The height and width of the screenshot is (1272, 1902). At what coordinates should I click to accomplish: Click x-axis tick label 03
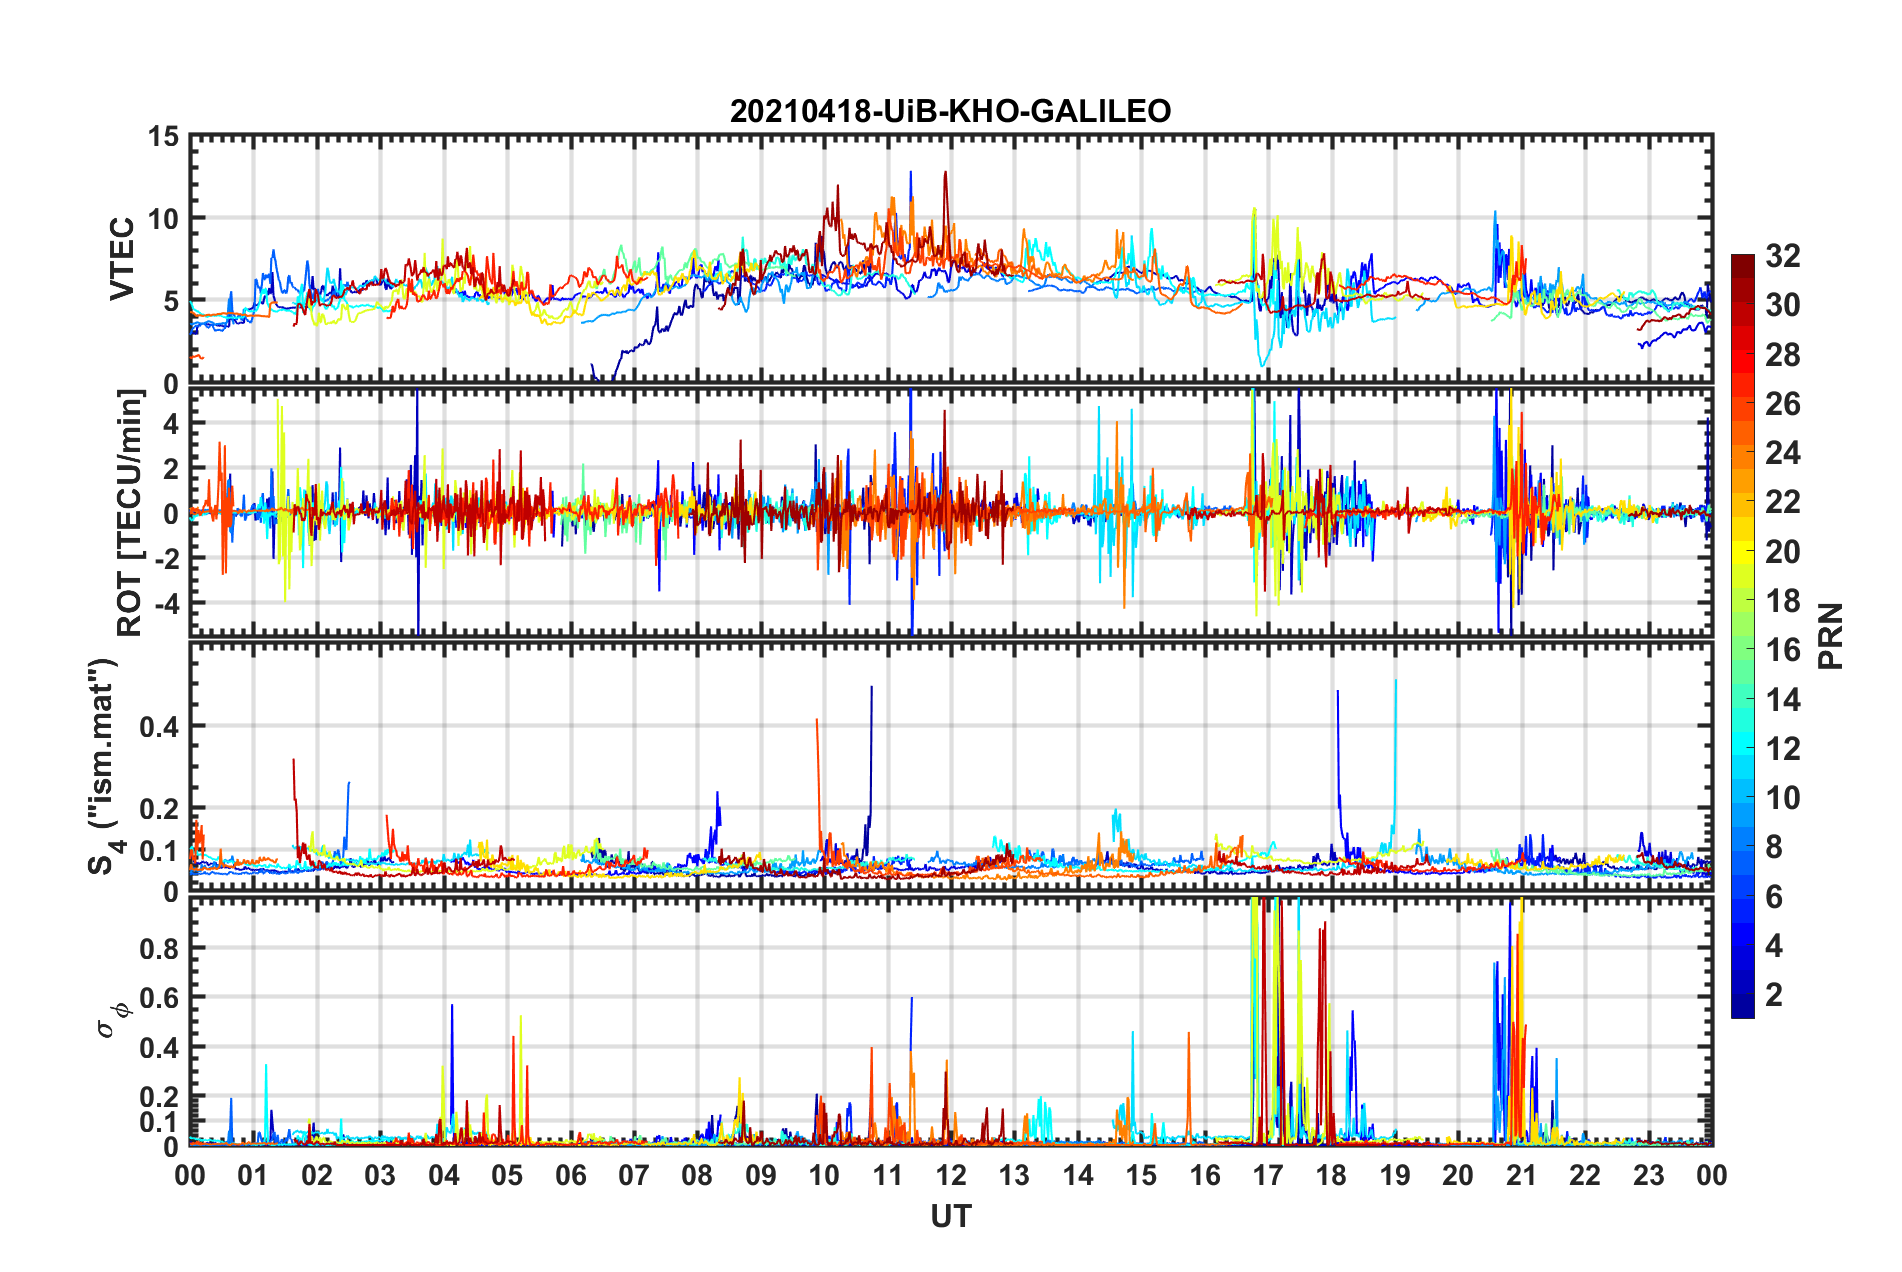380,1174
